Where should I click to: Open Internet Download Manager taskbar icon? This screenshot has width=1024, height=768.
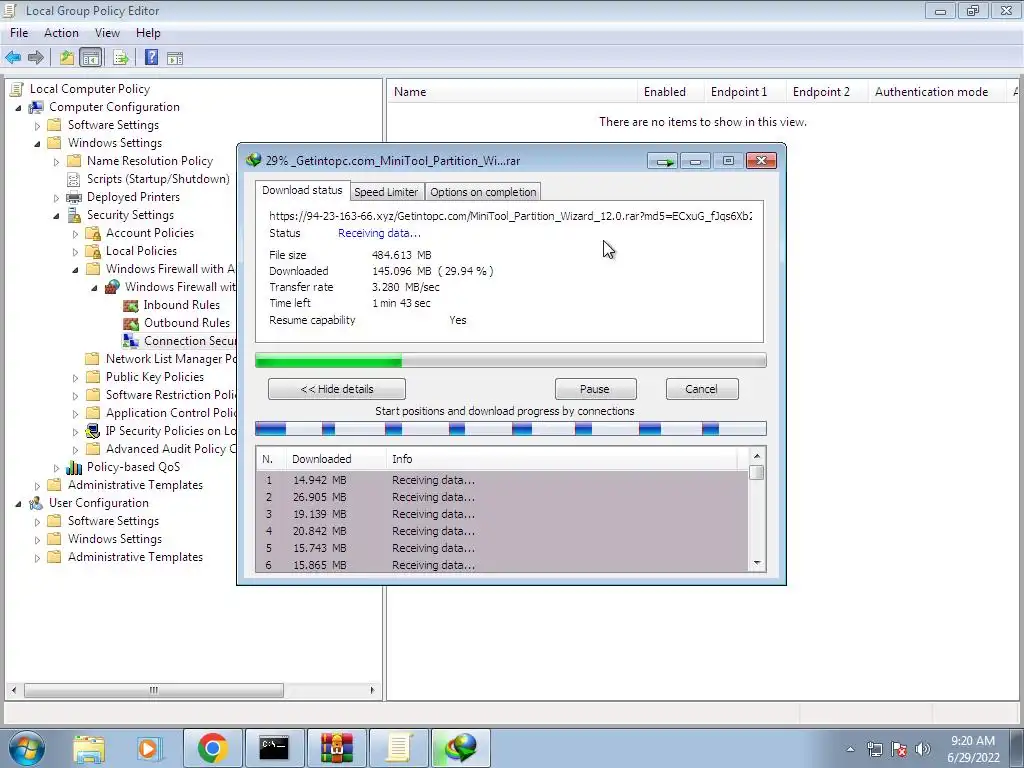(461, 748)
